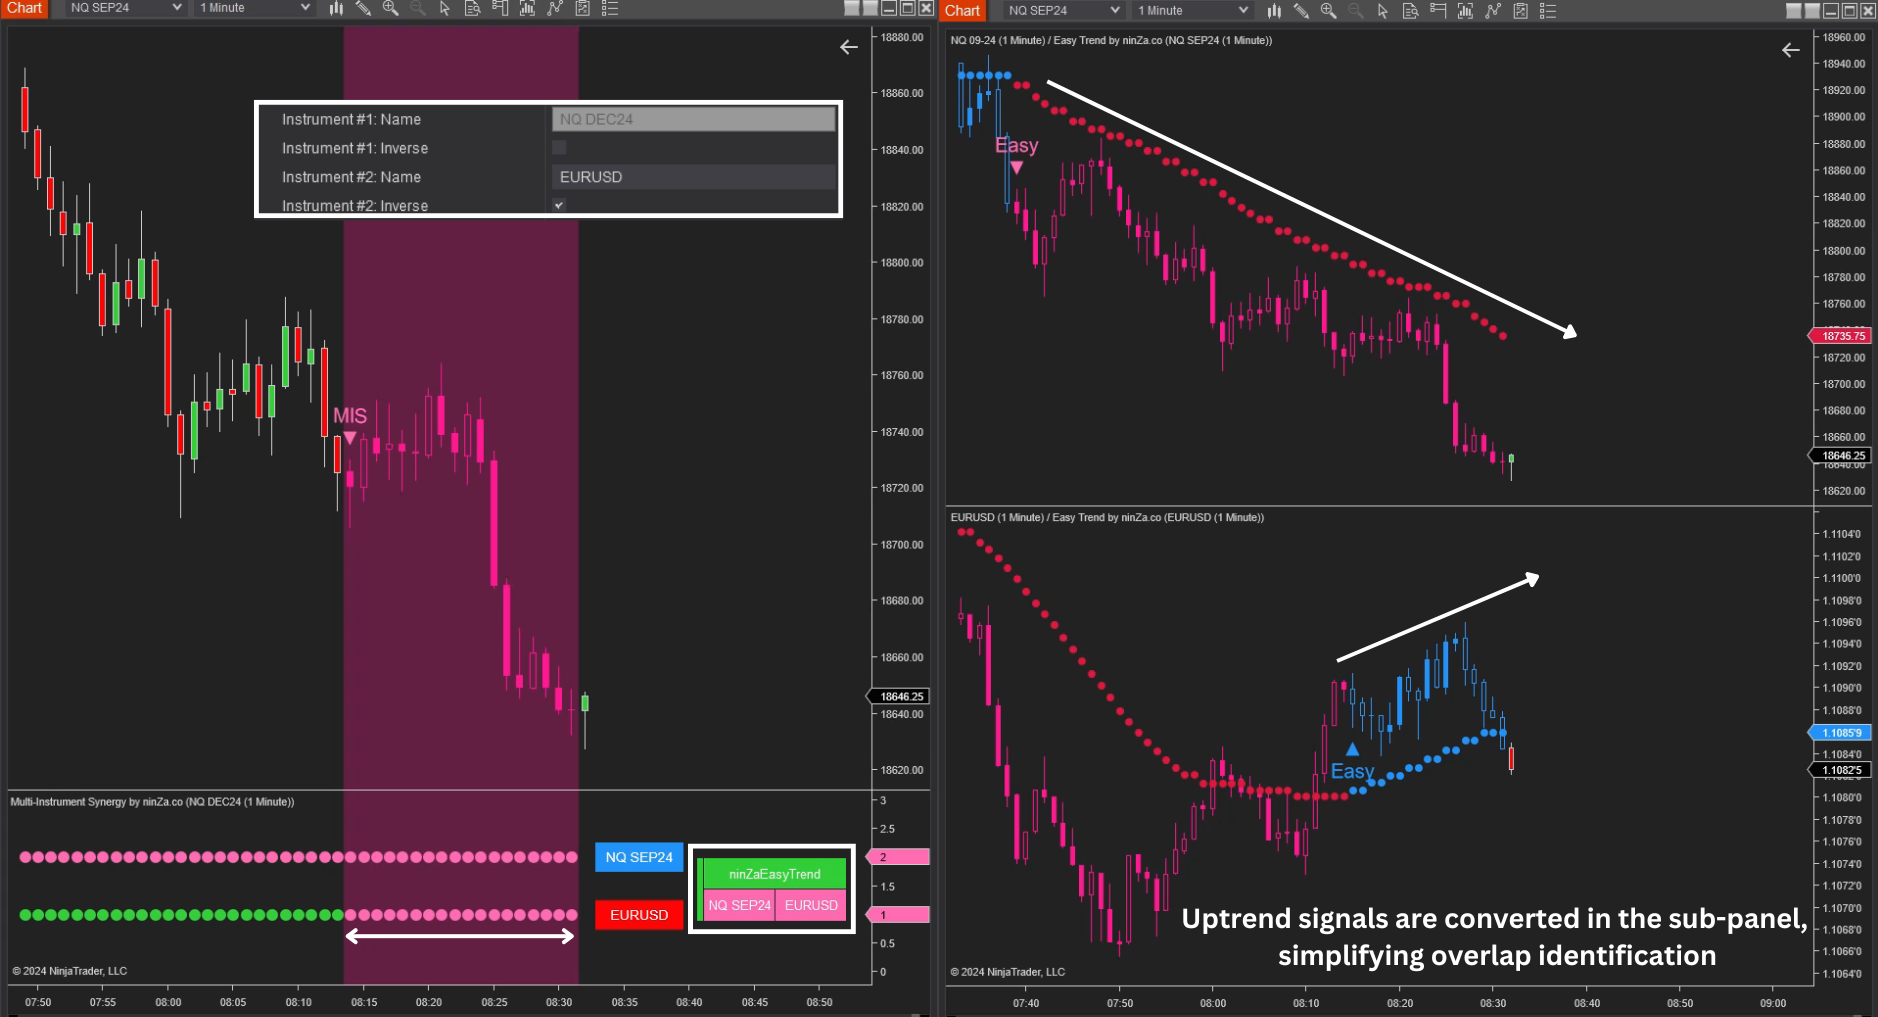The image size is (1878, 1017).
Task: Click the Chart Trader icon on left toolbar
Action: click(x=498, y=8)
